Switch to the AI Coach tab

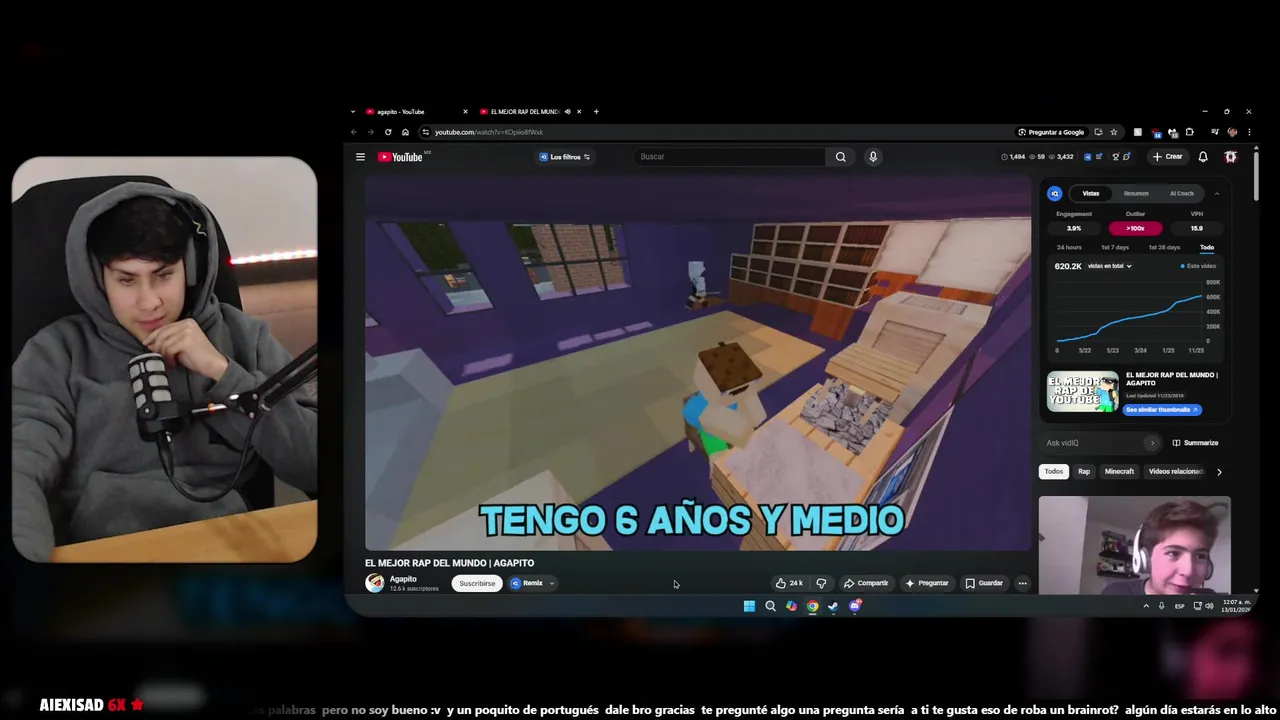1182,193
